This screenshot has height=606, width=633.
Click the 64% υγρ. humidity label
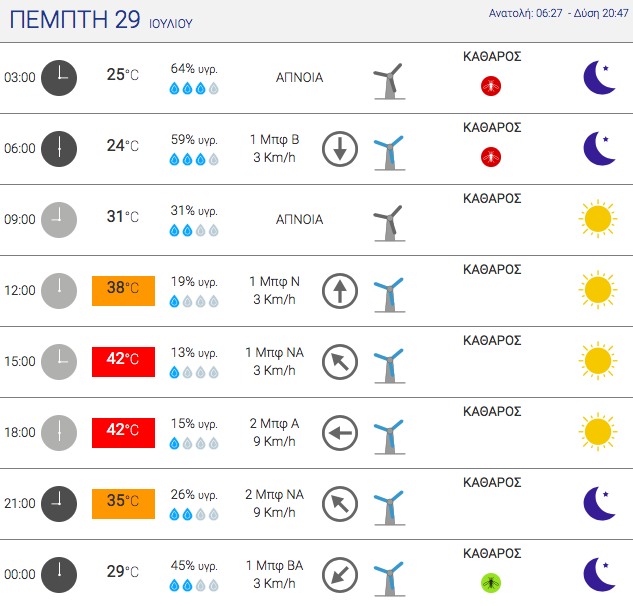(x=194, y=69)
